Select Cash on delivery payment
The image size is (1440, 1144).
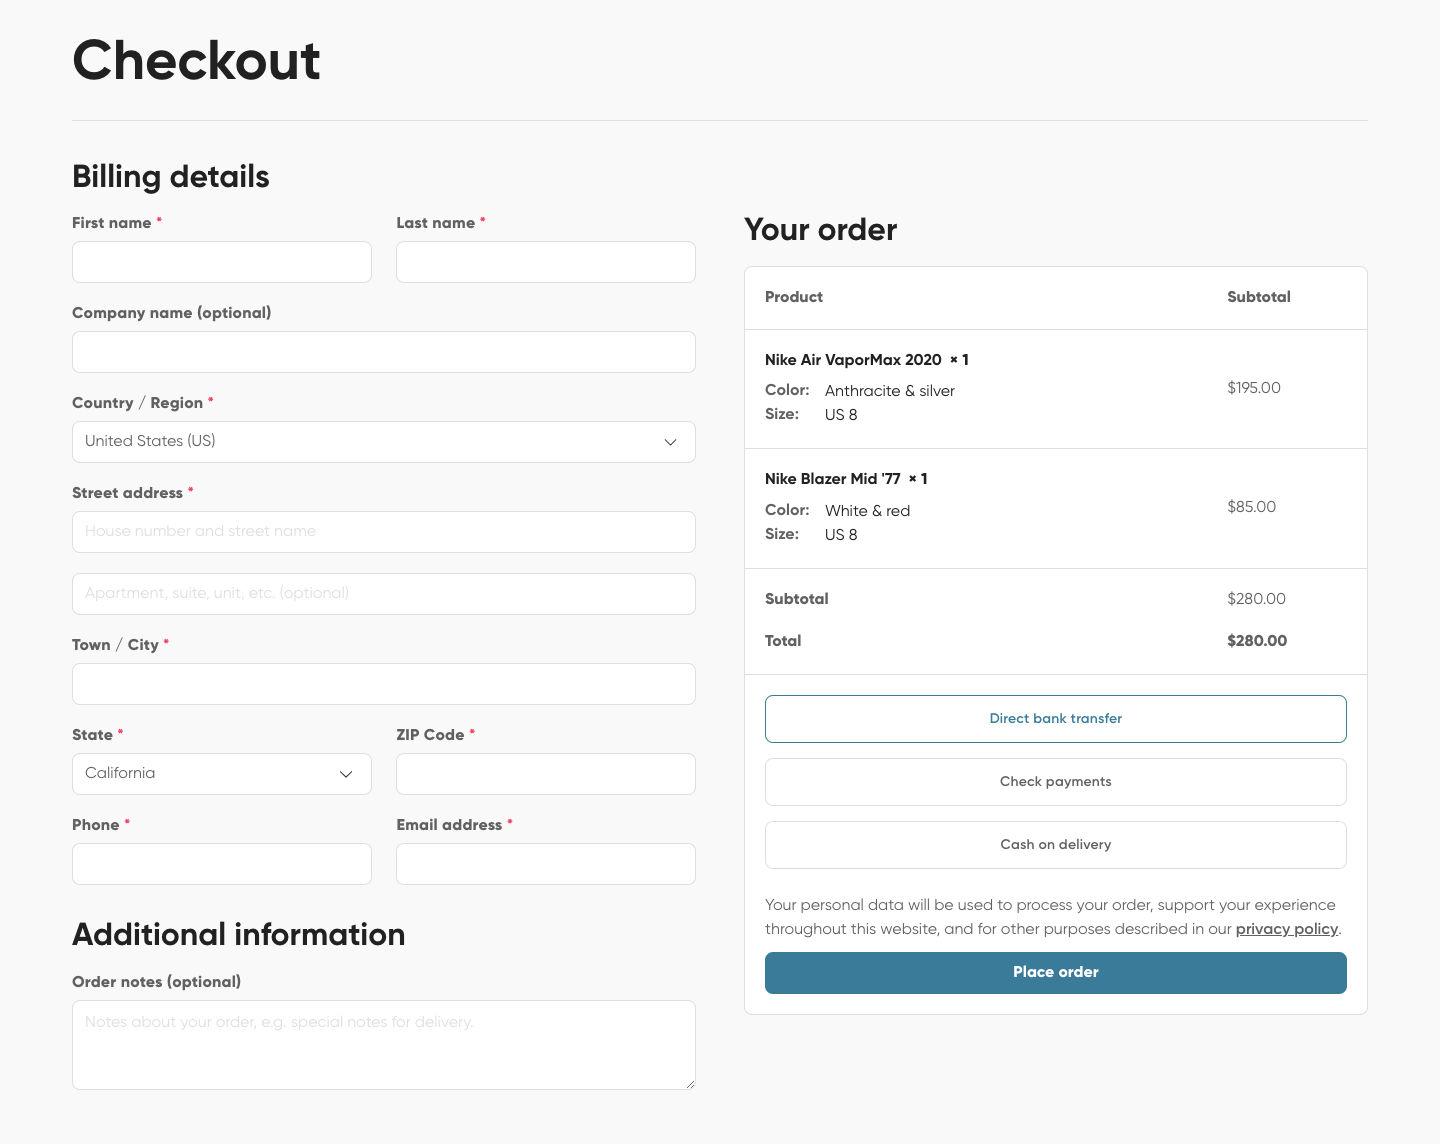tap(1055, 845)
